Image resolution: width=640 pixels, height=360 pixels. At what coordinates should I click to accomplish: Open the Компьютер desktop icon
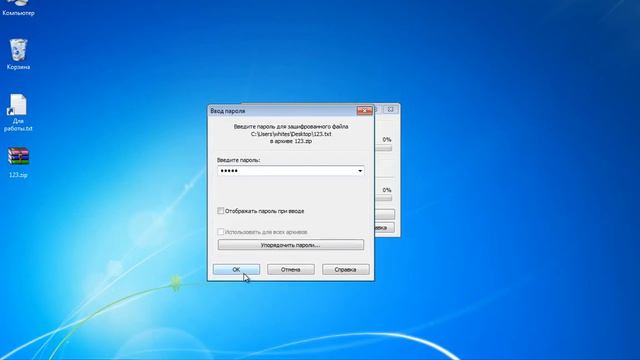click(18, 8)
